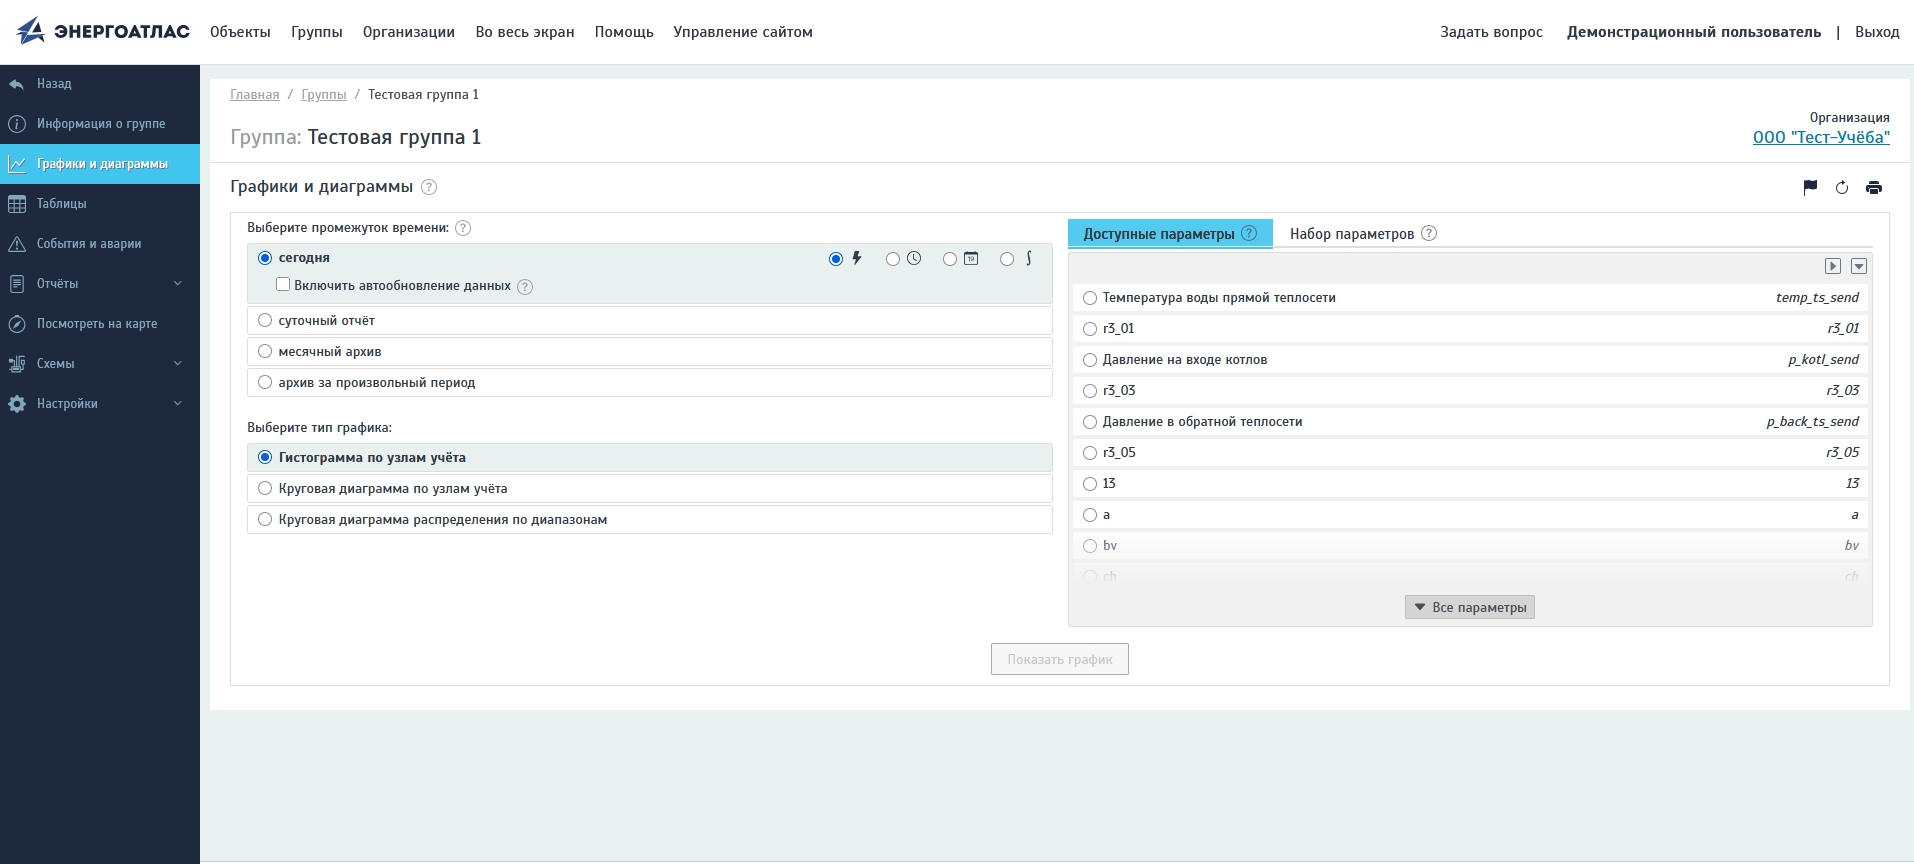
Task: Select the r3_03 parameter radio
Action: tap(1090, 391)
